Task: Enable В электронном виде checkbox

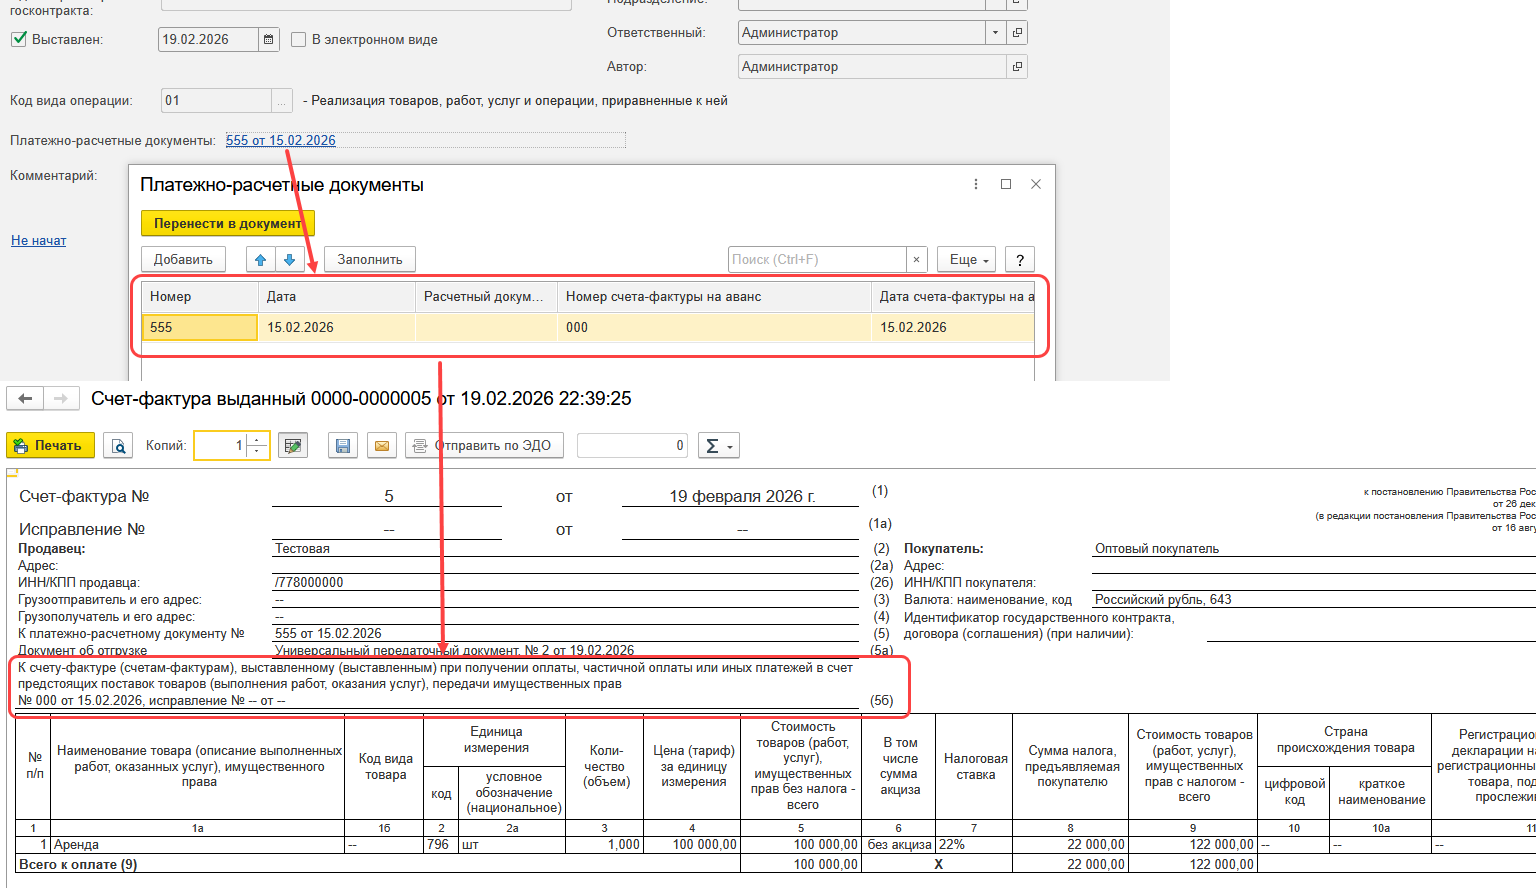Action: click(298, 40)
